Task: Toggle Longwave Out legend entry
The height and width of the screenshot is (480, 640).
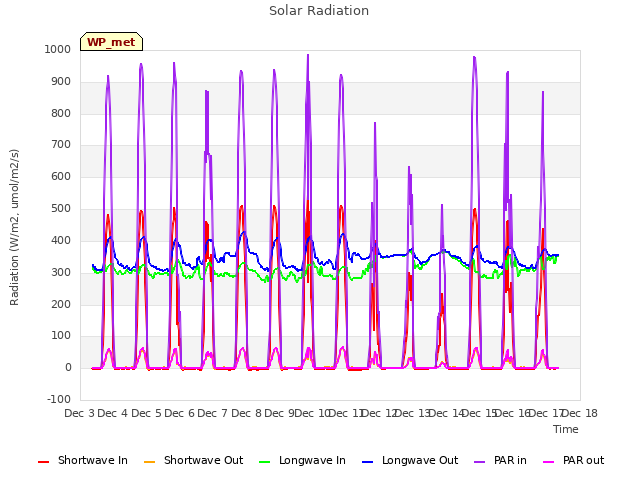Action: 410,460
